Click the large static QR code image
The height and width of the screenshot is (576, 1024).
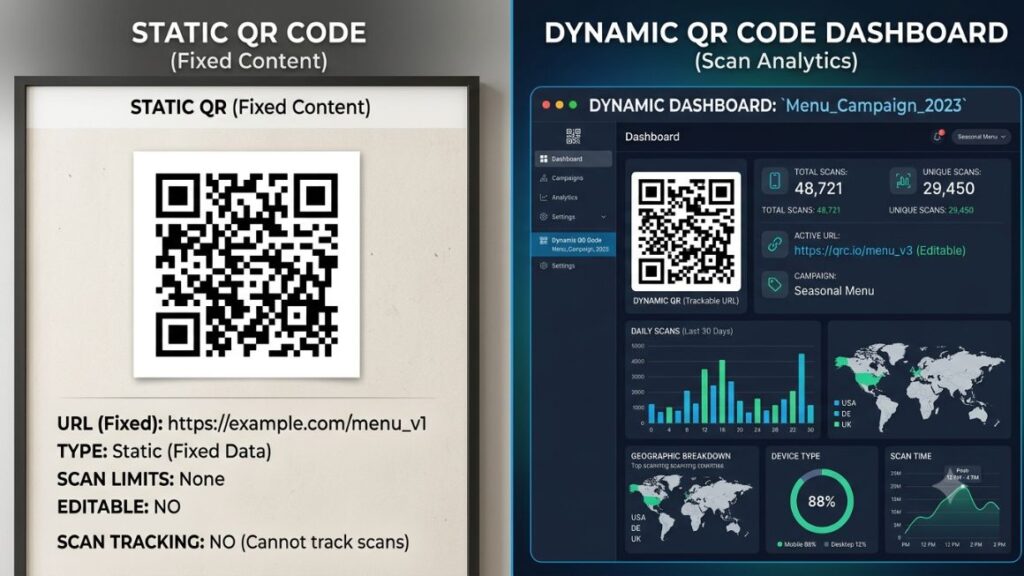(x=246, y=264)
